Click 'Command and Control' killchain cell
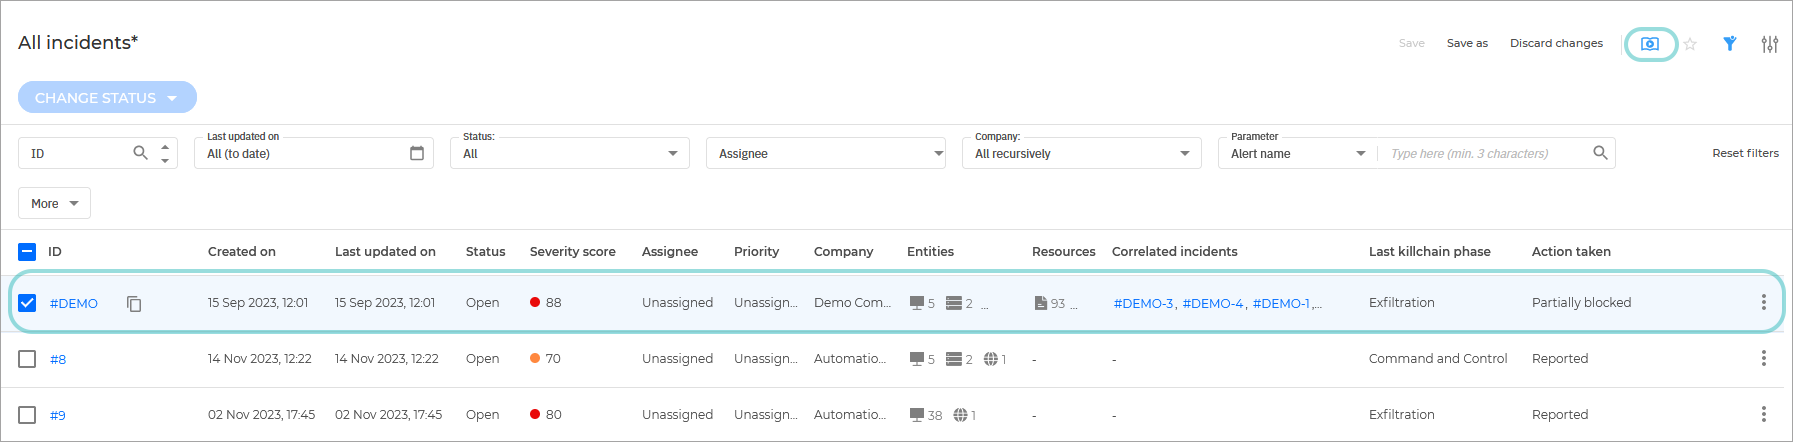Screen dimensions: 1793x442 [1438, 358]
